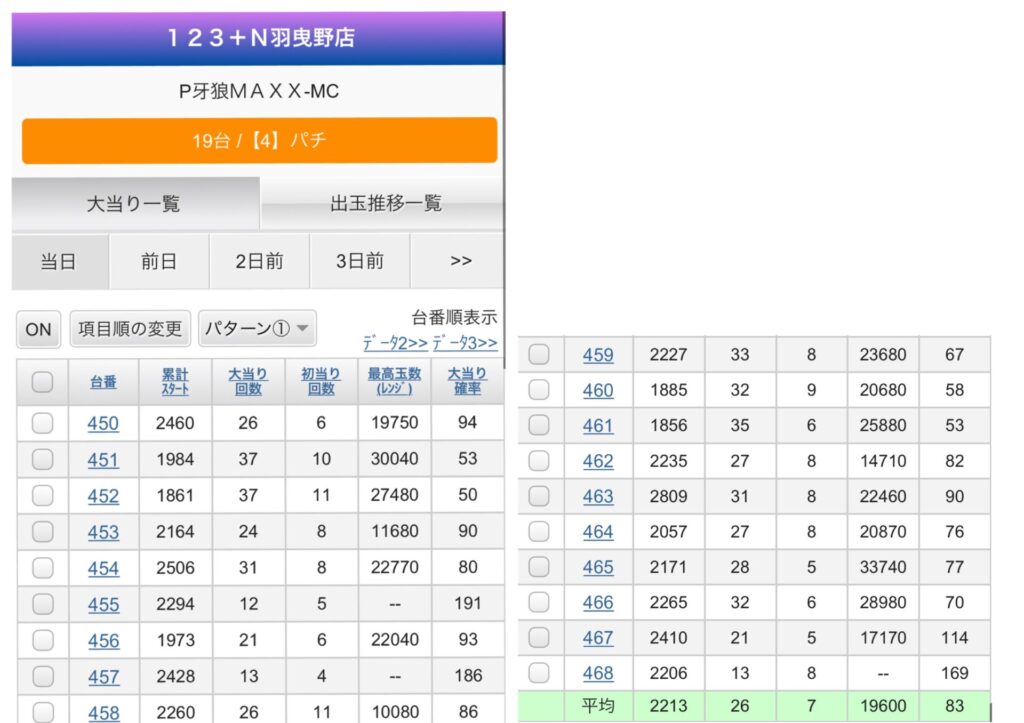Screen dimensions: 1024x723
Task: Click the orange 19台 / 【4】パチ button
Action: 259,140
